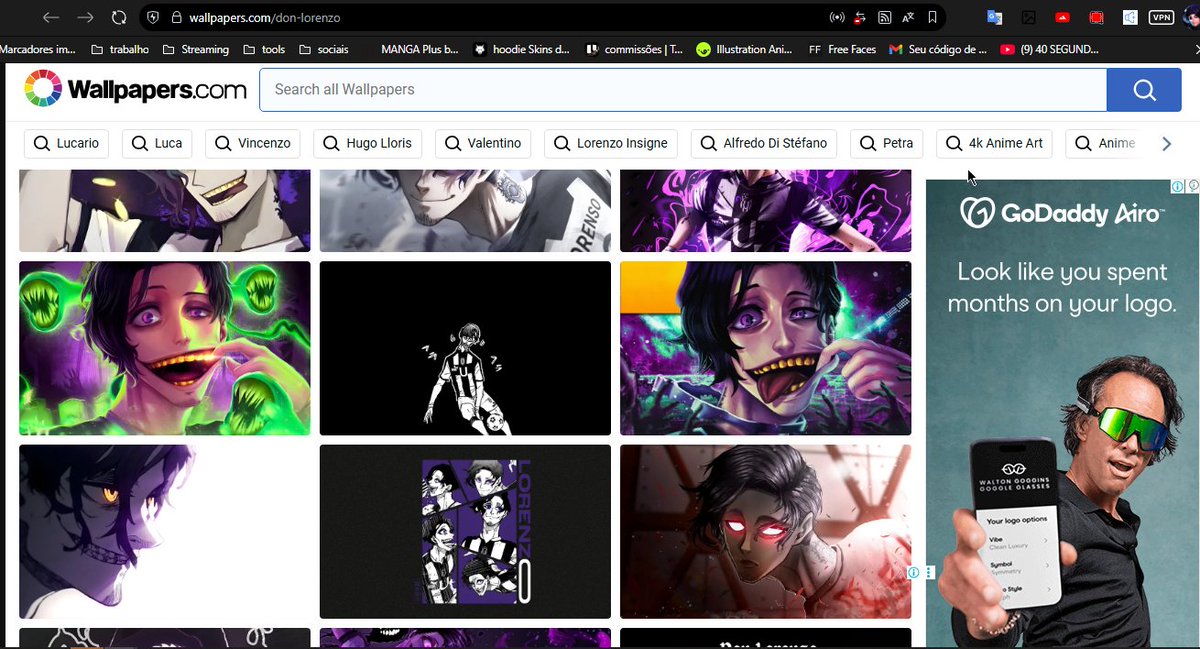Open the tools bookmarks folder
Image resolution: width=1200 pixels, height=649 pixels.
click(263, 49)
